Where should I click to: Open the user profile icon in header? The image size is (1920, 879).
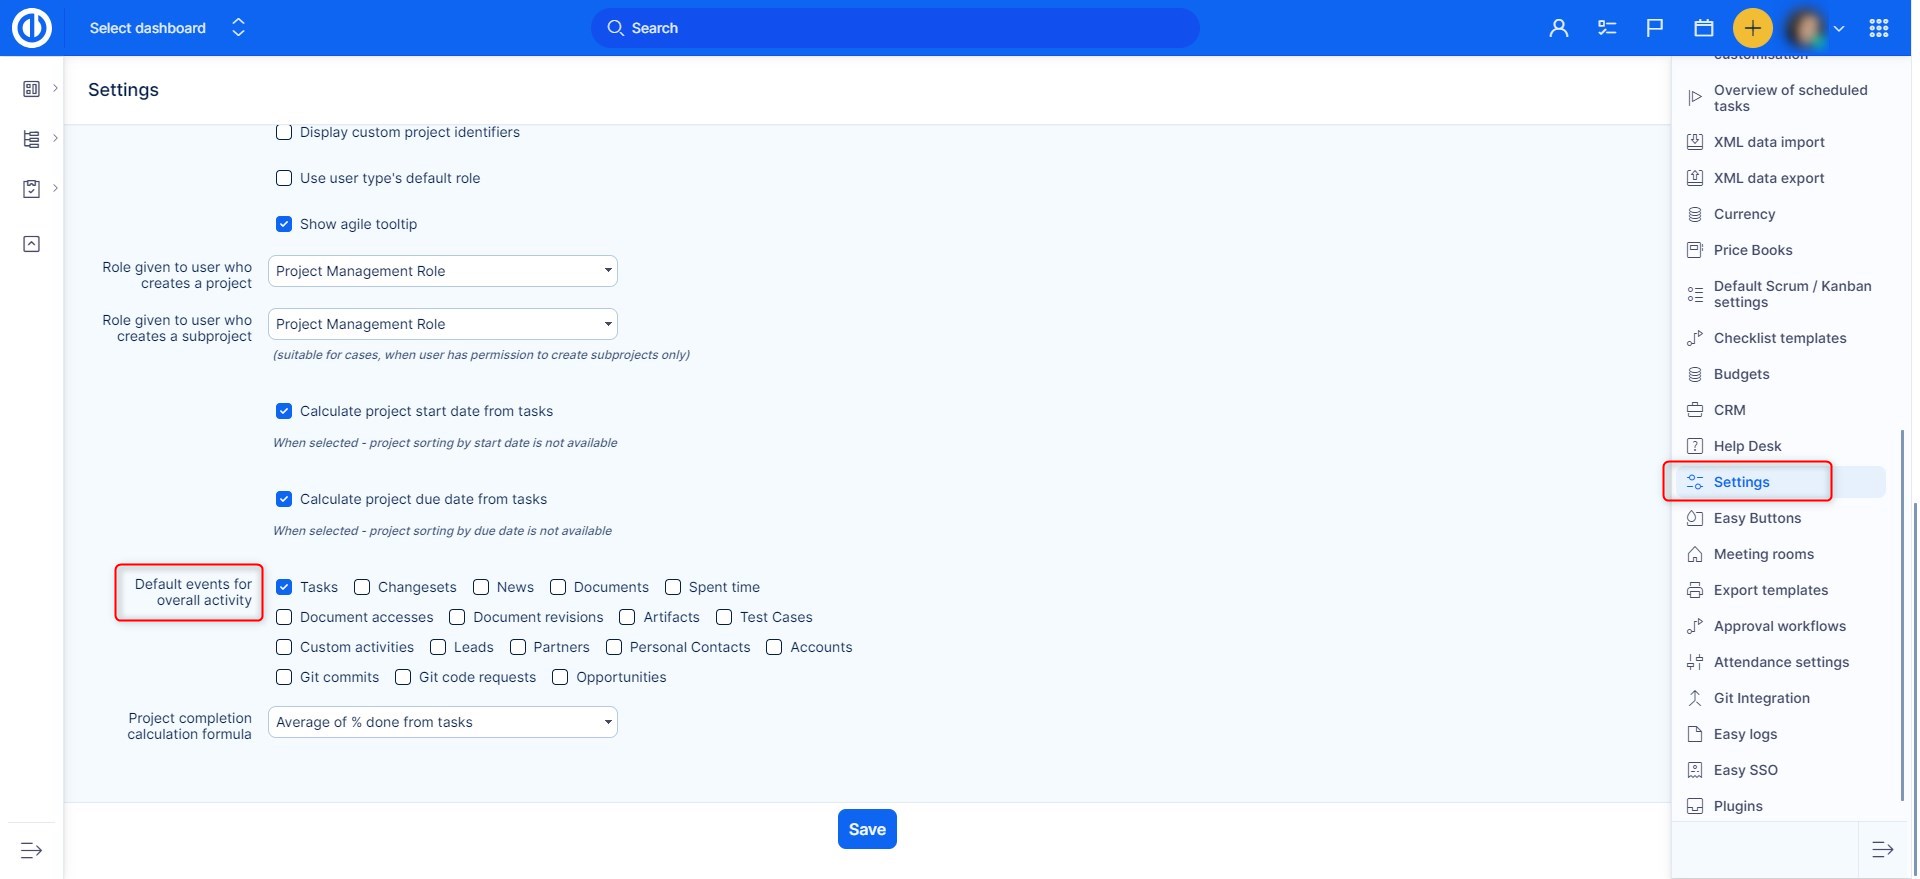pyautogui.click(x=1558, y=28)
